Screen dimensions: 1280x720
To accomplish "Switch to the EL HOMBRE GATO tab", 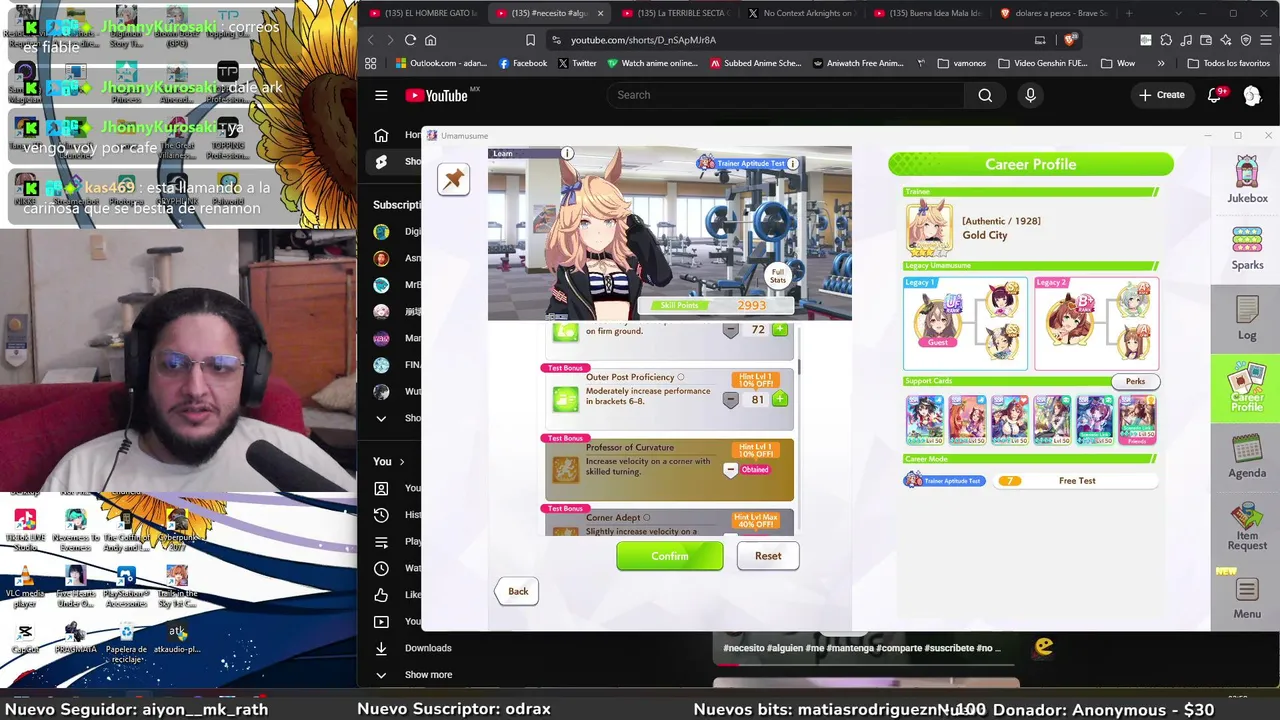I will click(421, 13).
